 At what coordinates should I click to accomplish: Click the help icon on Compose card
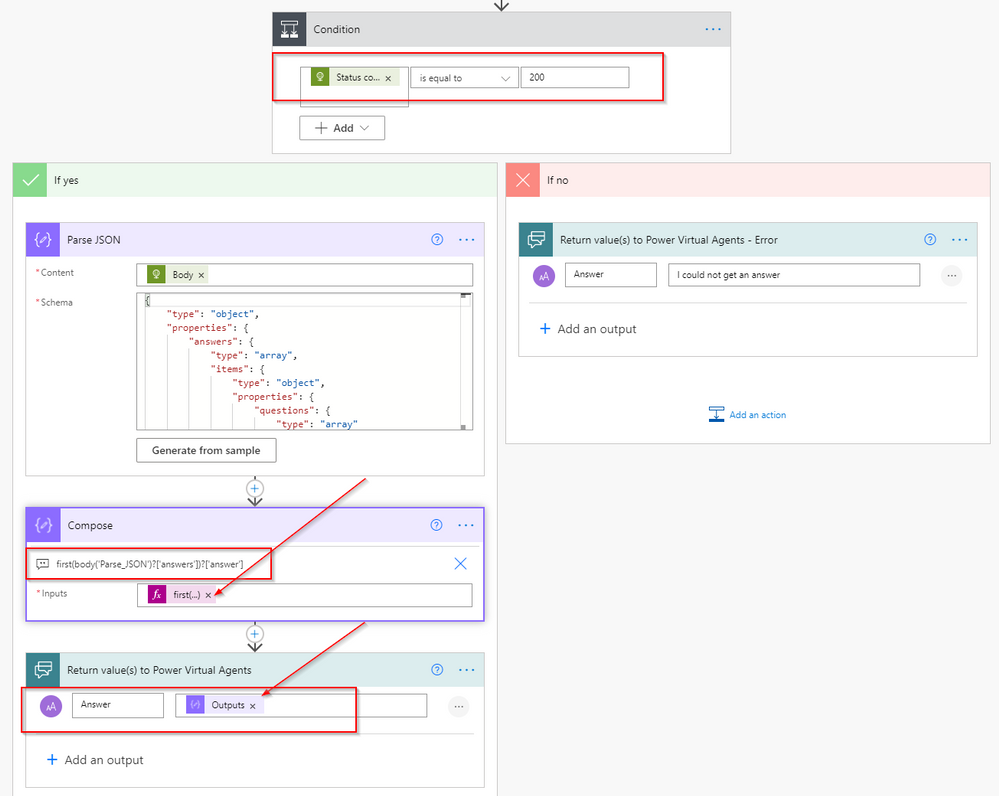[x=436, y=525]
